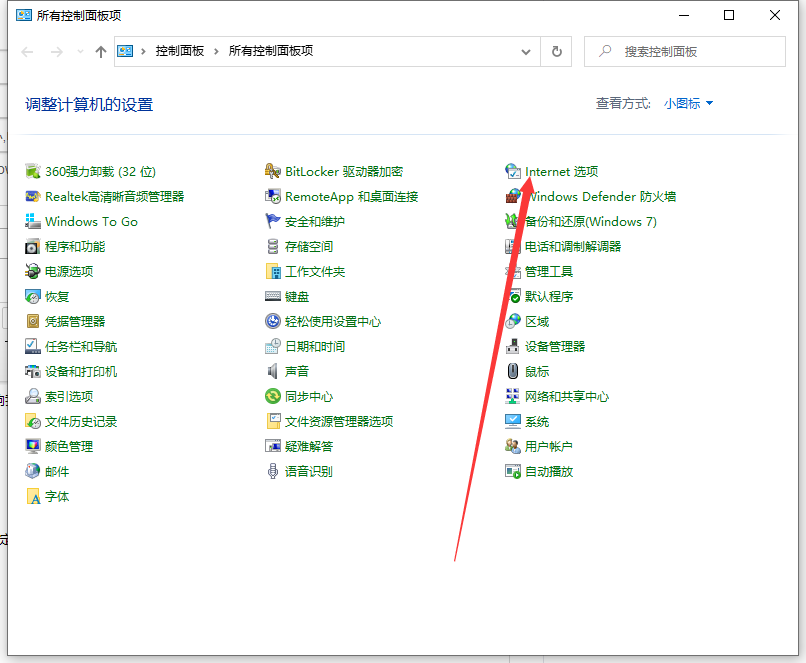Open the 设备管理器 icon
This screenshot has height=663, width=806.
click(x=513, y=347)
